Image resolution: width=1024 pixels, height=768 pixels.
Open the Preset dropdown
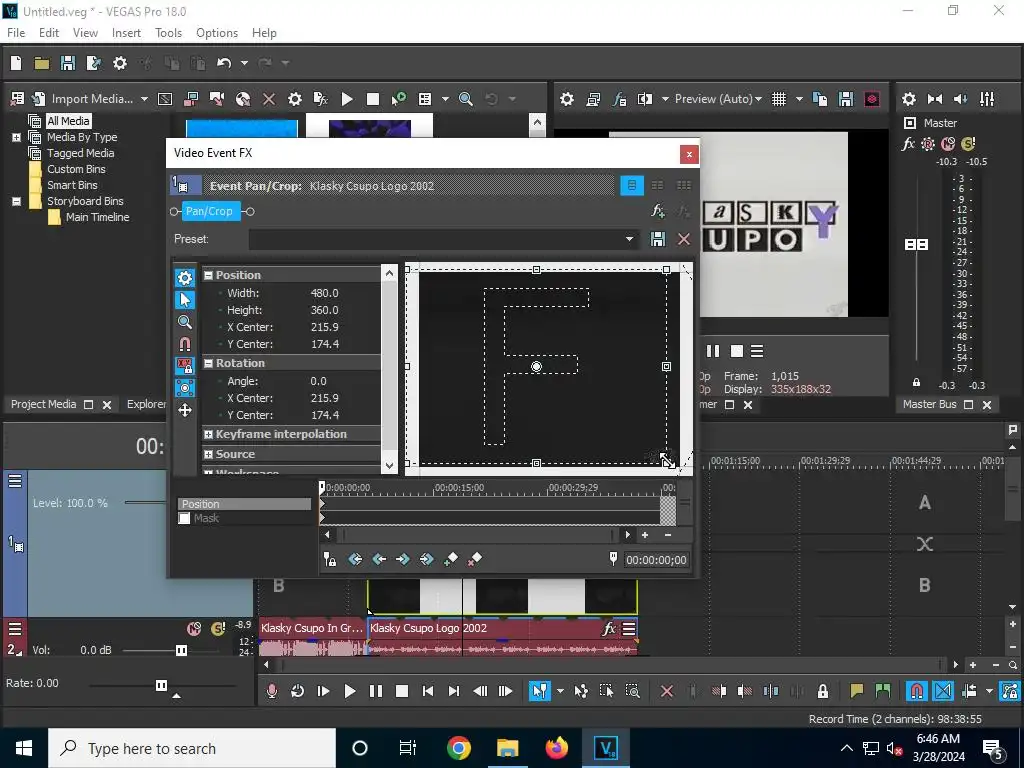tap(629, 239)
